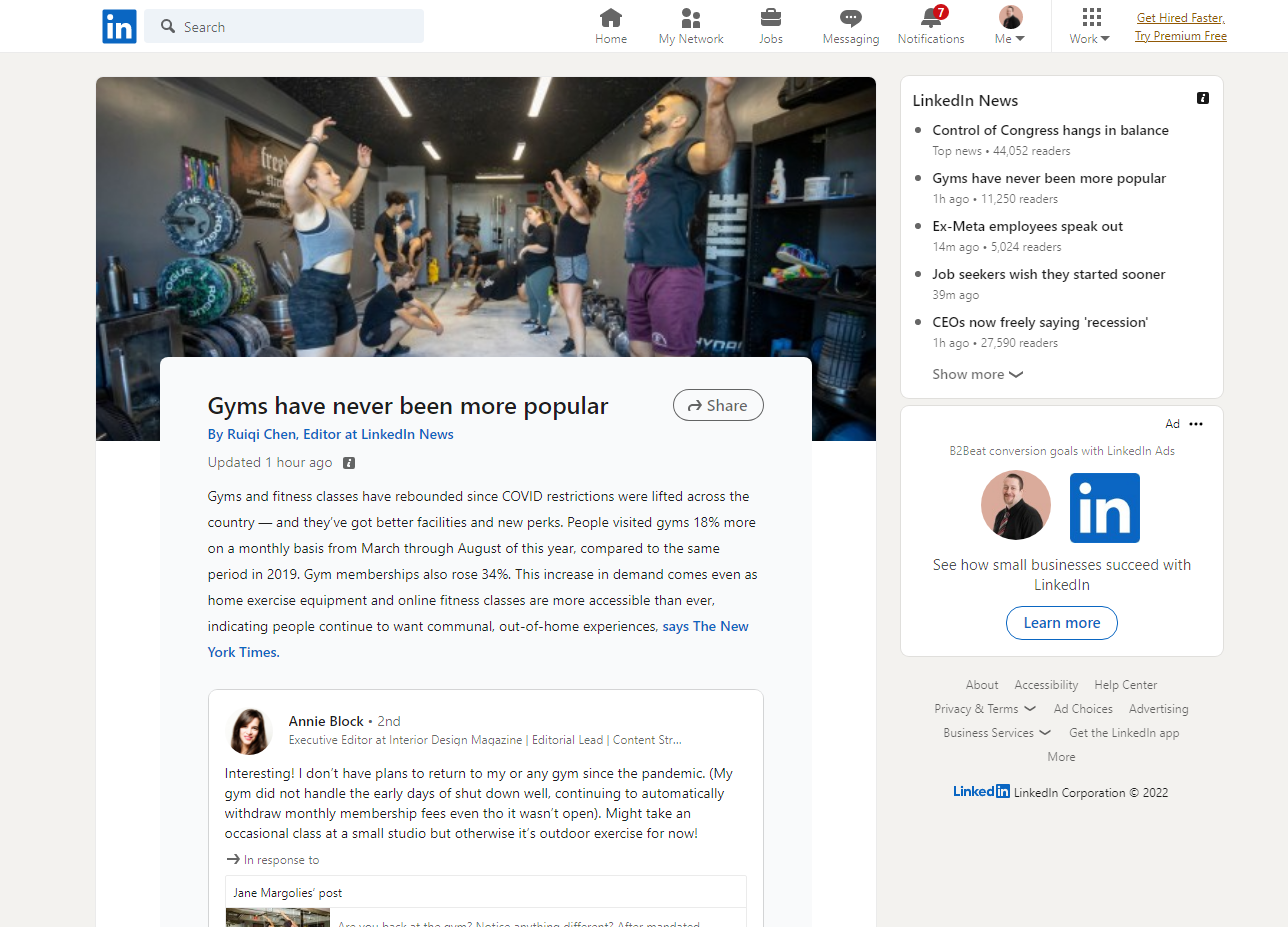Open the Privacy & Terms dropdown
Image resolution: width=1288 pixels, height=927 pixels.
984,708
